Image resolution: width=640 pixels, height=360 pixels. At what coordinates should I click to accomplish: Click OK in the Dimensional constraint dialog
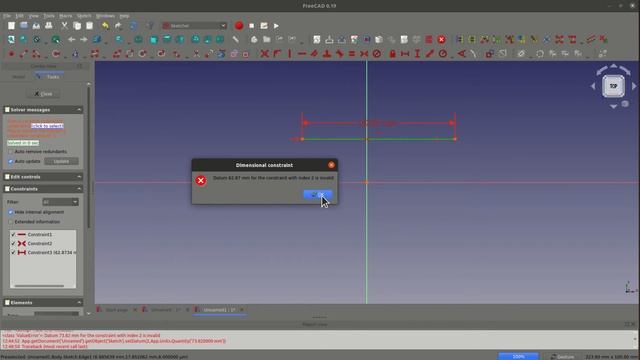318,195
